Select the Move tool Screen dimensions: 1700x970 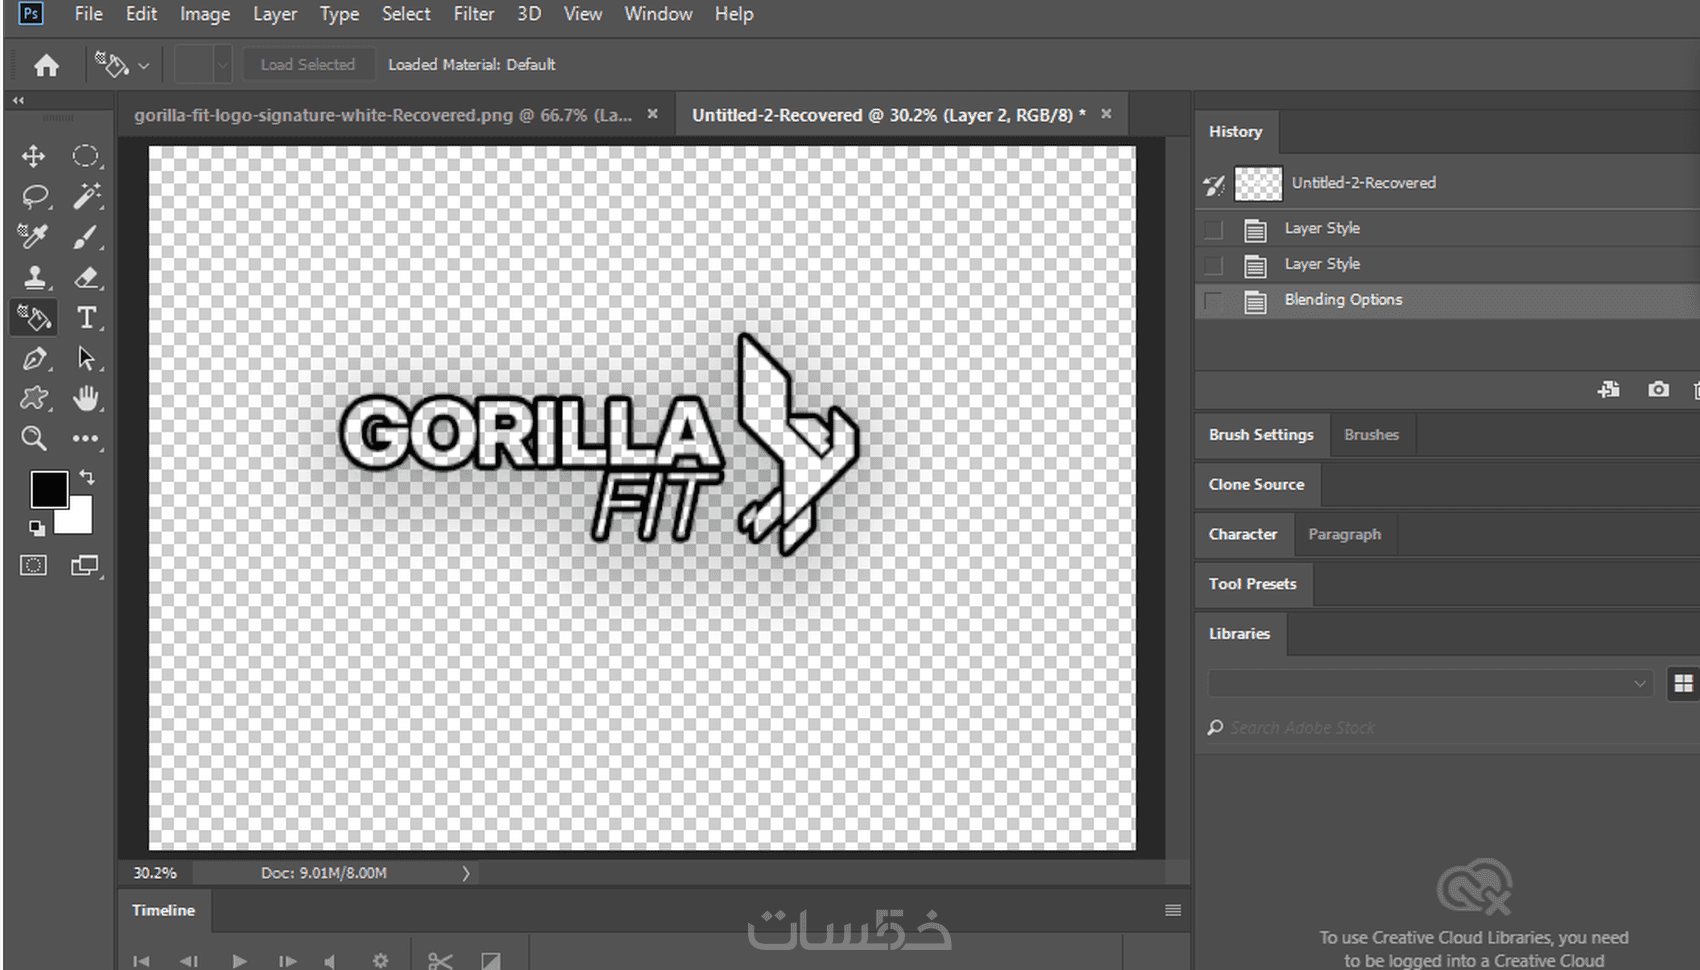pyautogui.click(x=33, y=156)
